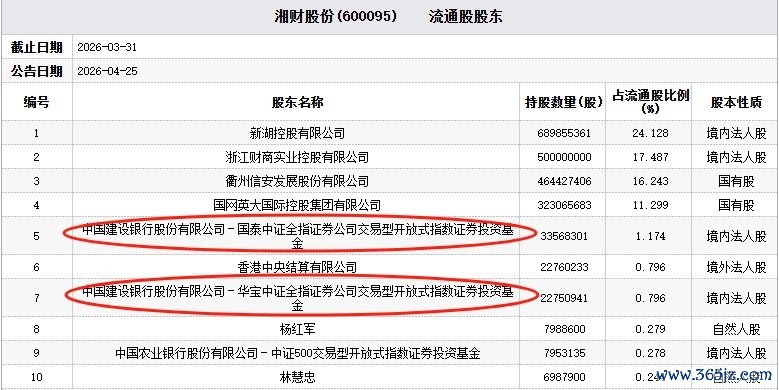Viewport: 779px width, 390px height.
Task: Click the 股本性质 column header
Action: [x=736, y=102]
